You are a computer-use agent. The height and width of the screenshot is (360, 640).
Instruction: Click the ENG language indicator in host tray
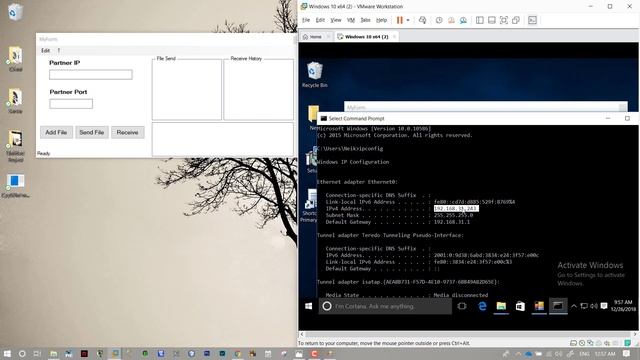(x=584, y=354)
